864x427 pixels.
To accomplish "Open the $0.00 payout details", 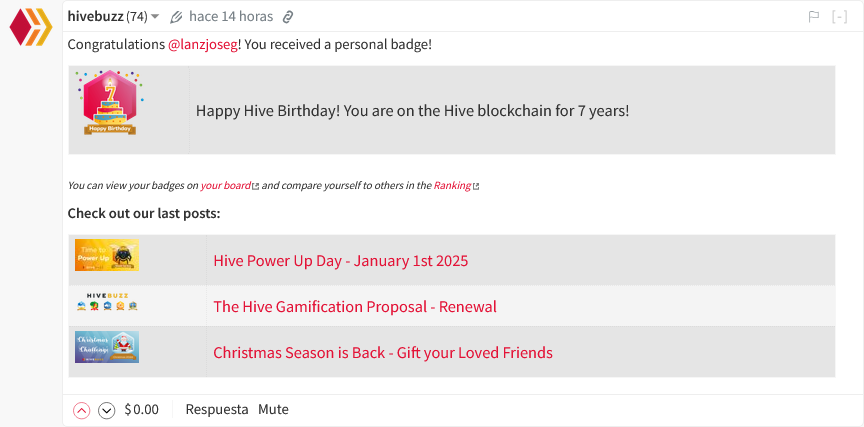I will click(x=142, y=410).
